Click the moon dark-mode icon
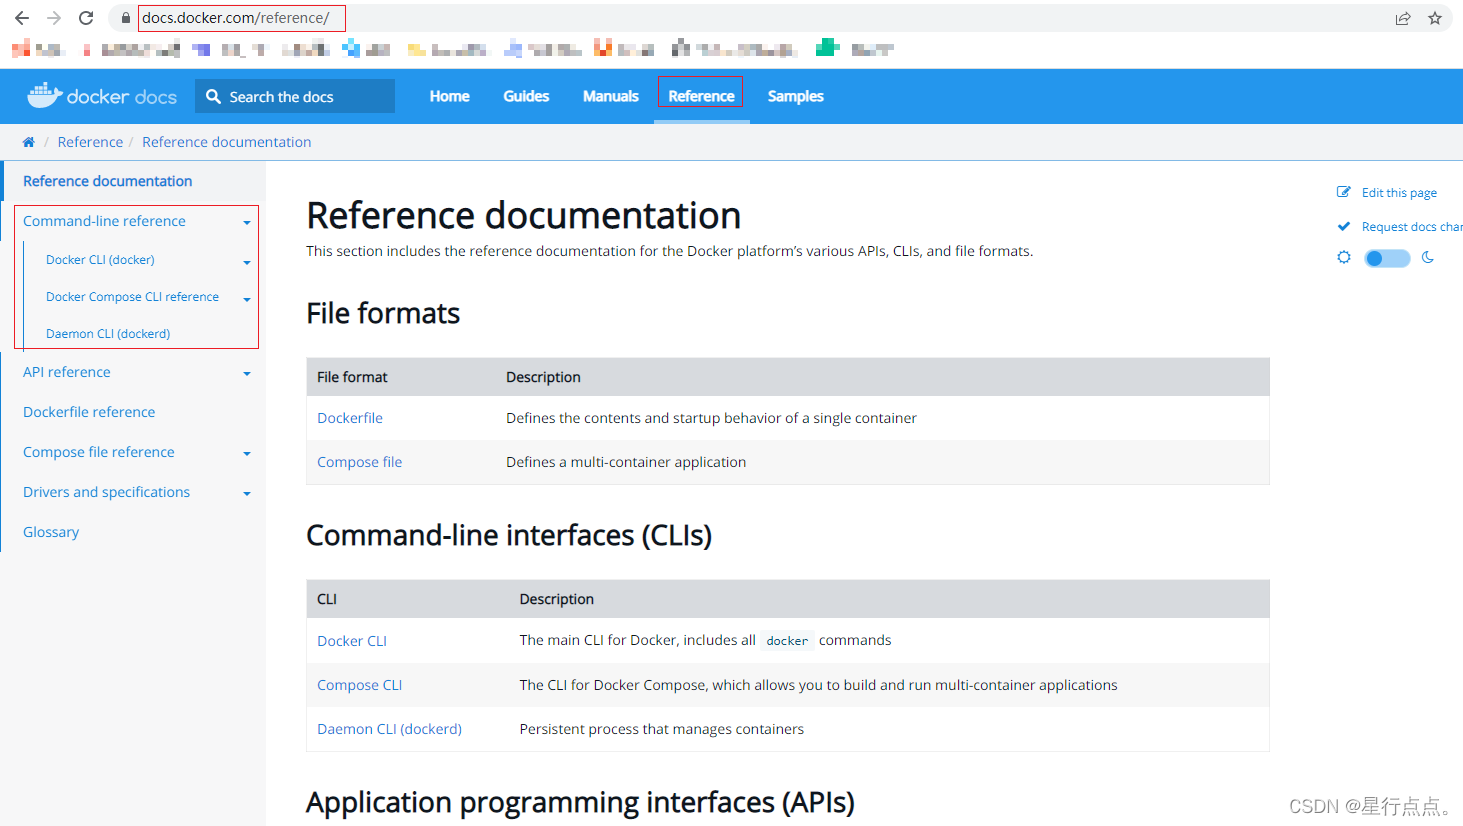This screenshot has height=826, width=1463. click(1428, 257)
